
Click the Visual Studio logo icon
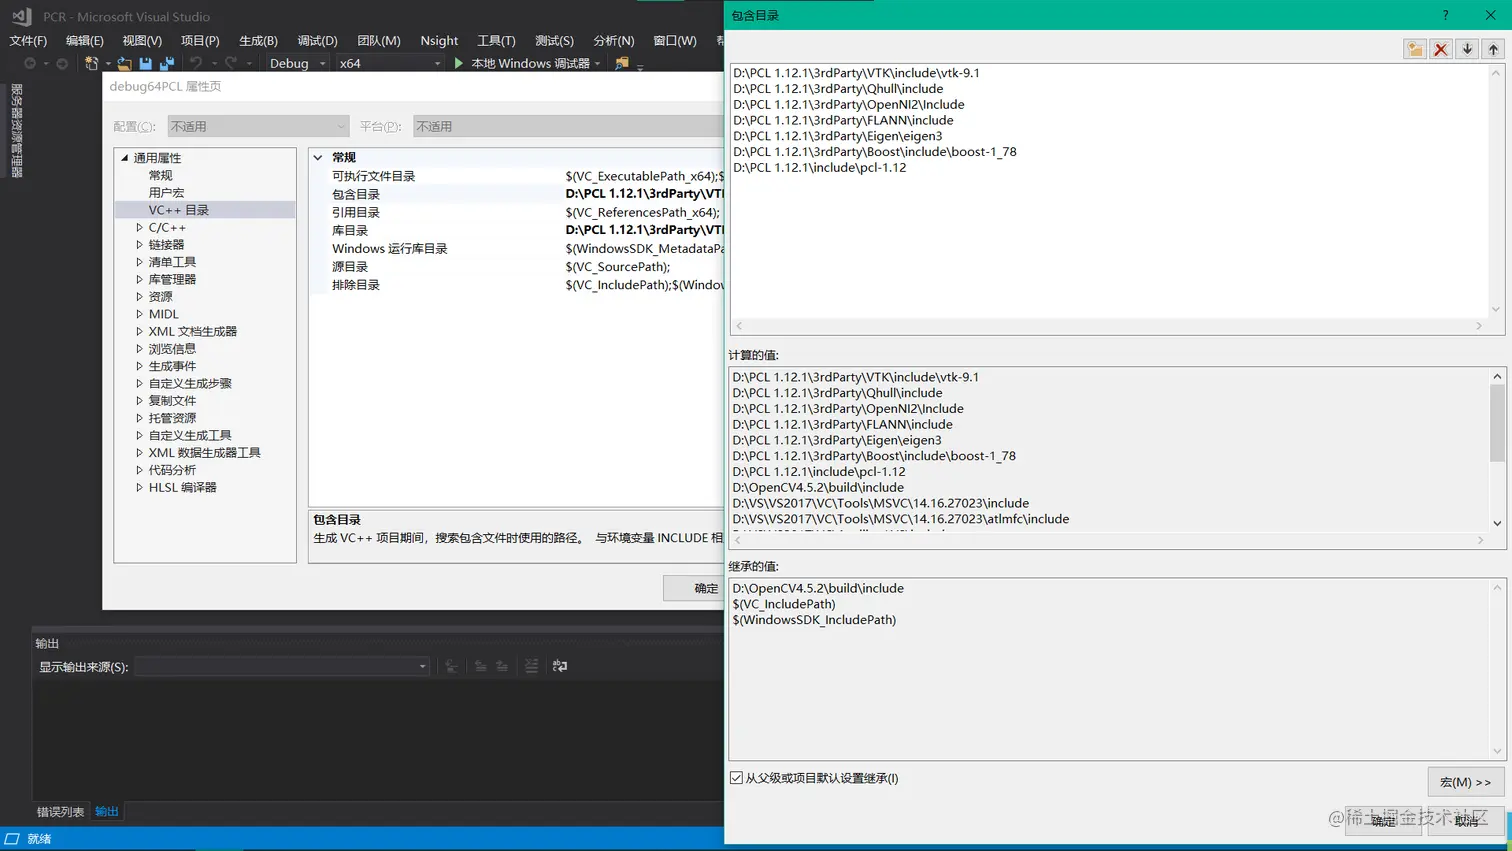click(x=21, y=16)
